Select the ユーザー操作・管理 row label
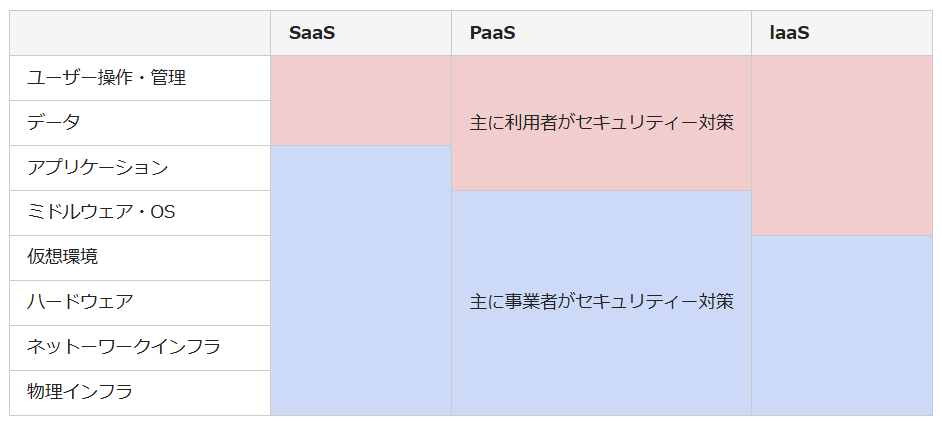This screenshot has width=942, height=423. pos(106,78)
